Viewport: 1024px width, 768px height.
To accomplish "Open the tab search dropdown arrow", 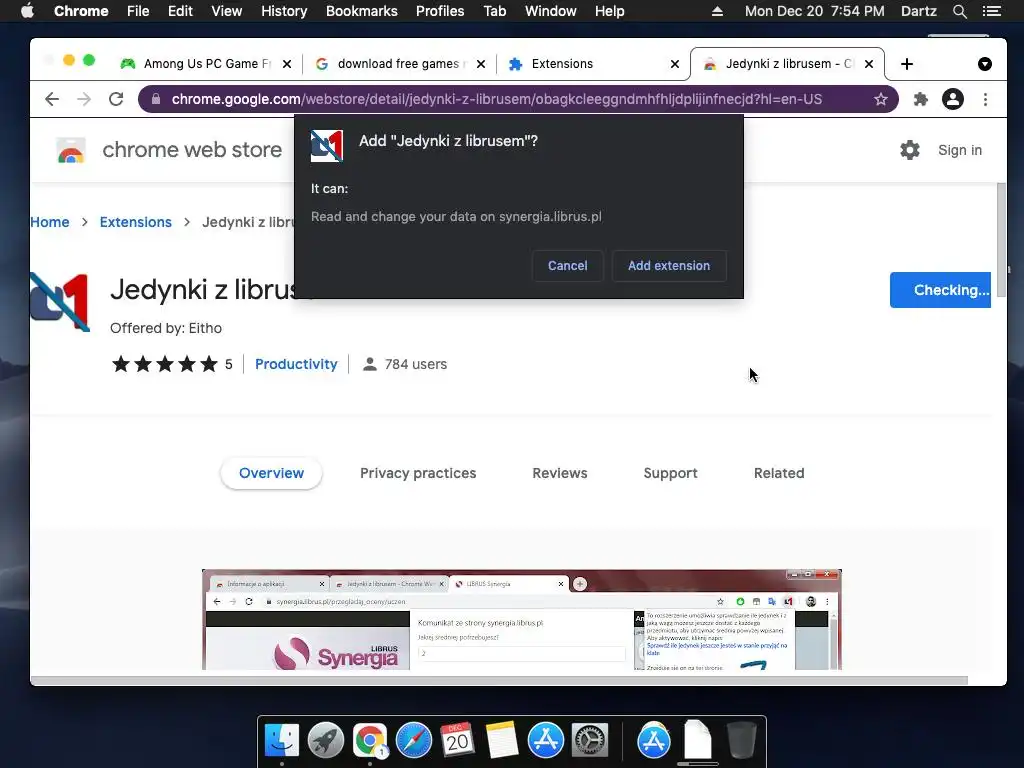I will coord(985,64).
